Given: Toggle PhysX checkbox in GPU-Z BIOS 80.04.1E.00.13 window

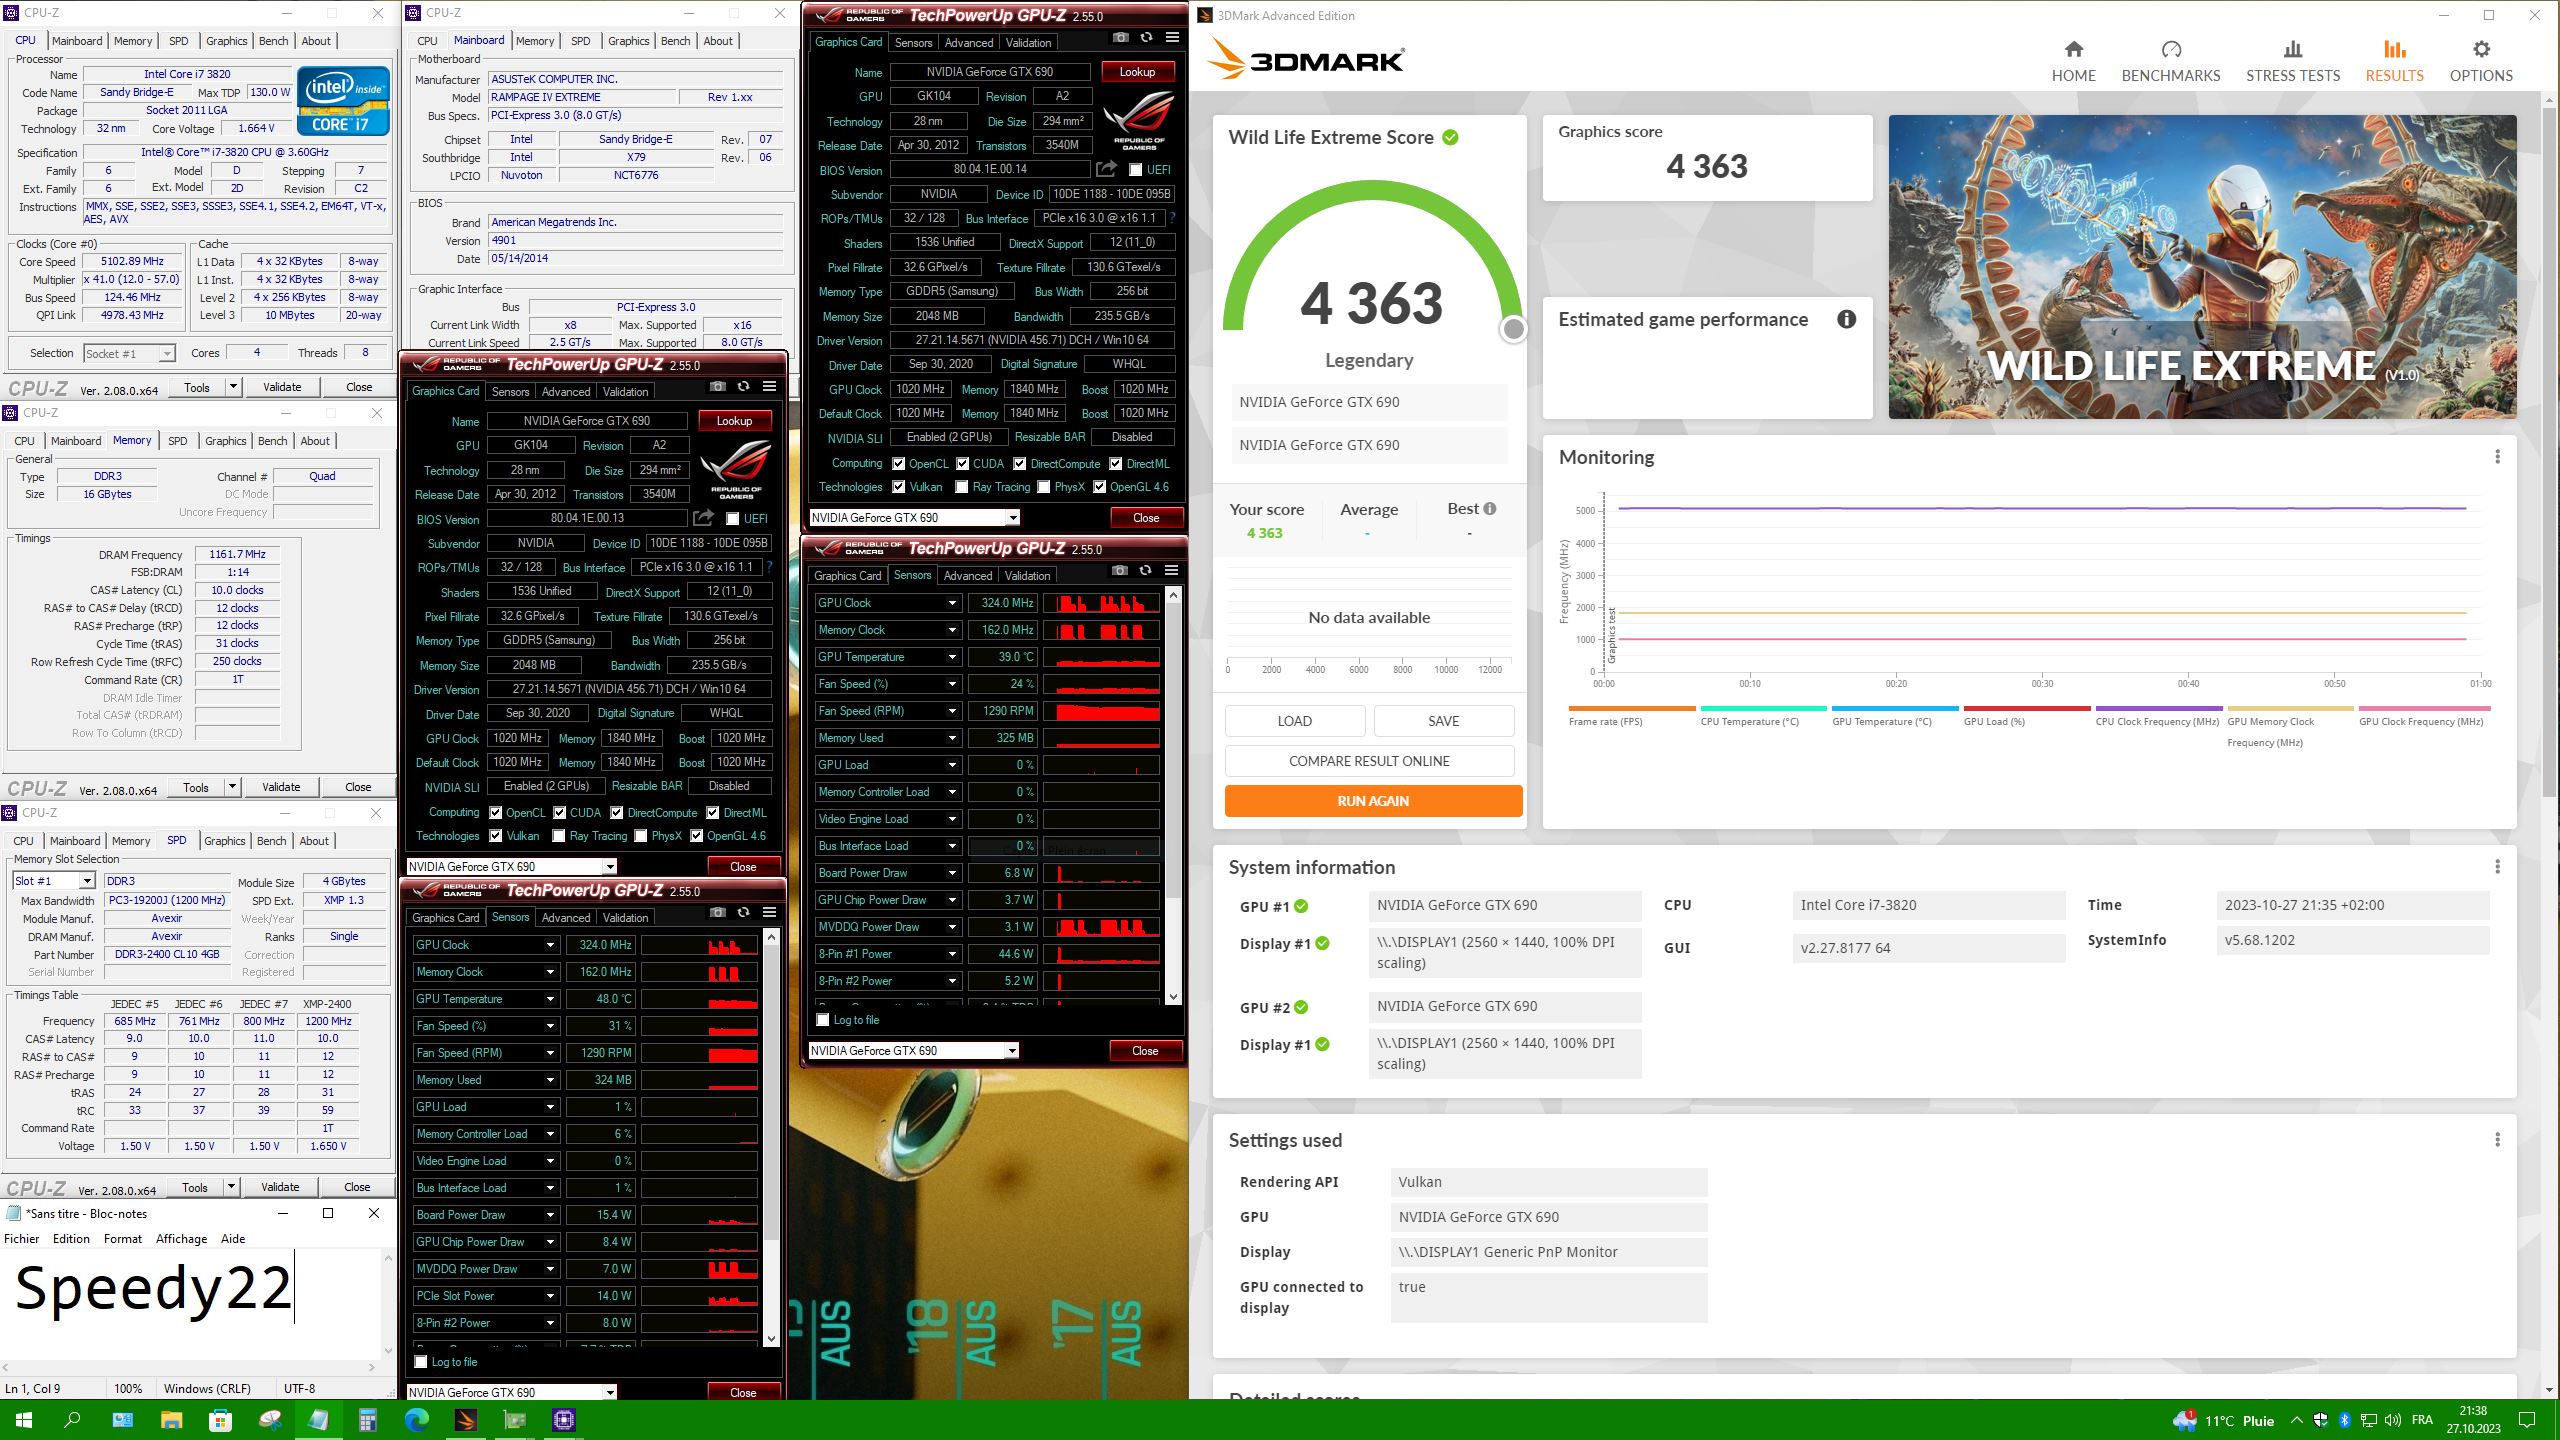Looking at the screenshot, I should pyautogui.click(x=641, y=836).
